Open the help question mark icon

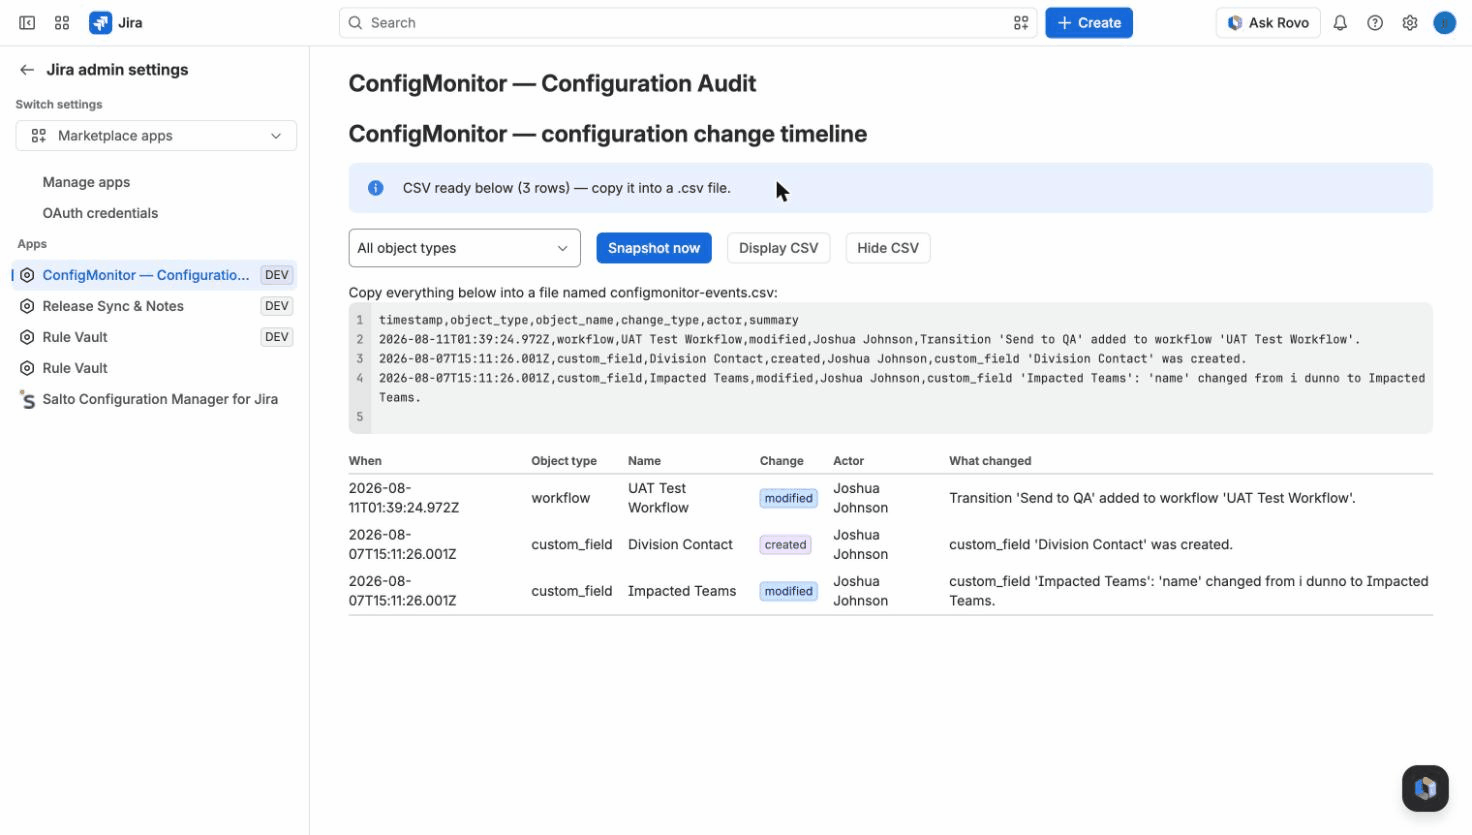click(1375, 22)
